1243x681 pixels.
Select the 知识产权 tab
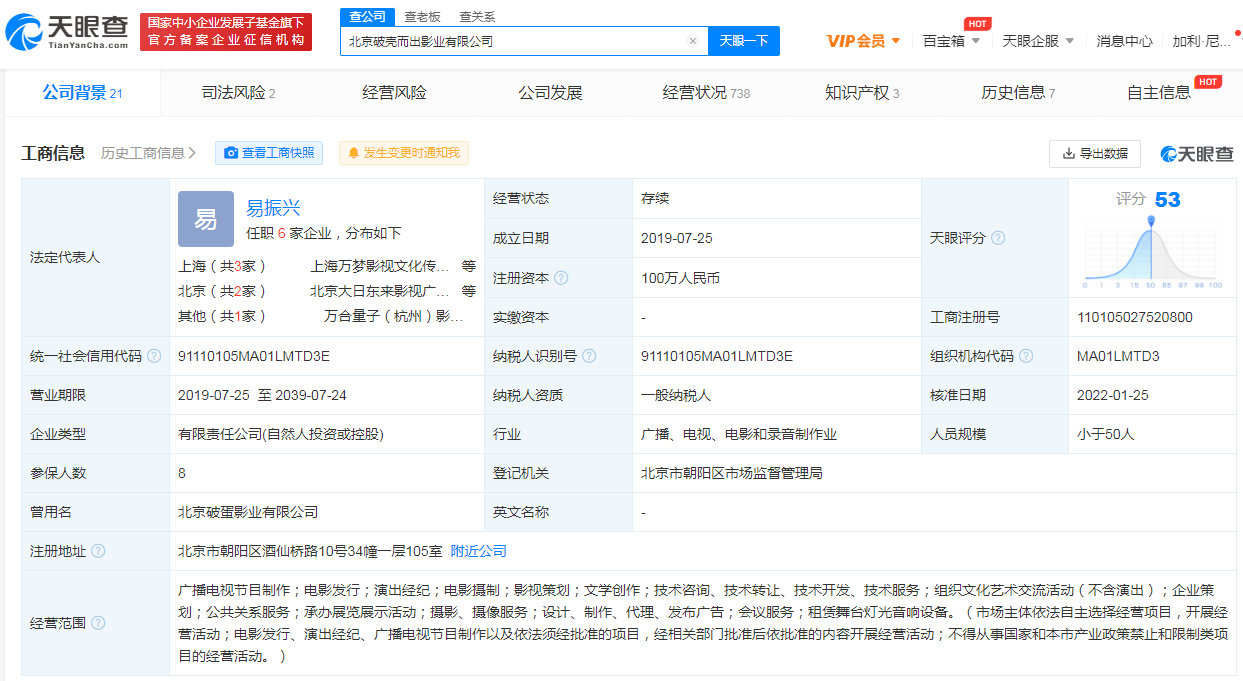862,93
